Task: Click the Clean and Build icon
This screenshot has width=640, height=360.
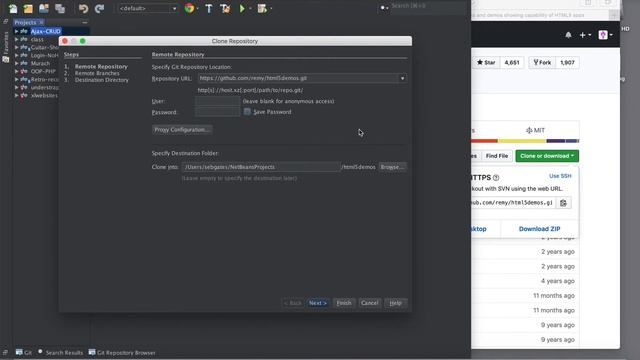Action: tap(225, 8)
